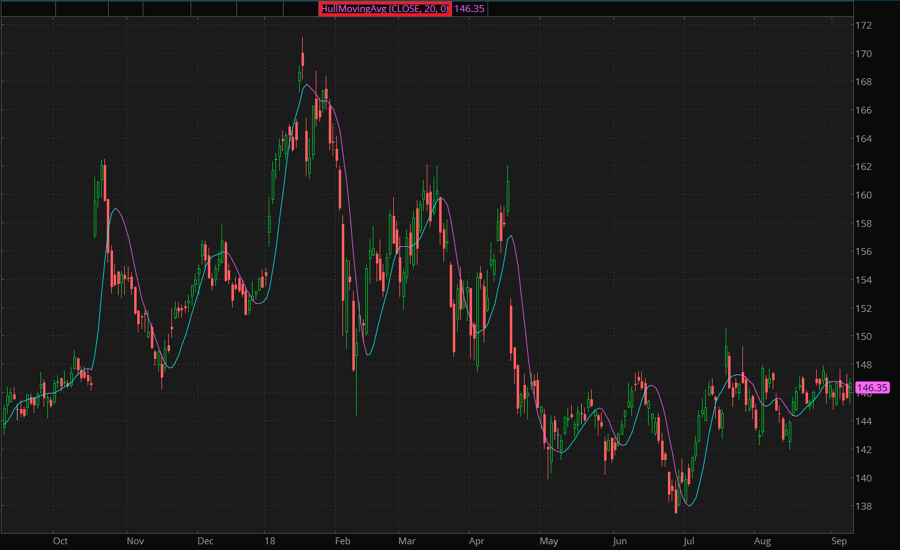The height and width of the screenshot is (550, 900).
Task: Click the 146.35 value beside the study label
Action: click(x=470, y=8)
